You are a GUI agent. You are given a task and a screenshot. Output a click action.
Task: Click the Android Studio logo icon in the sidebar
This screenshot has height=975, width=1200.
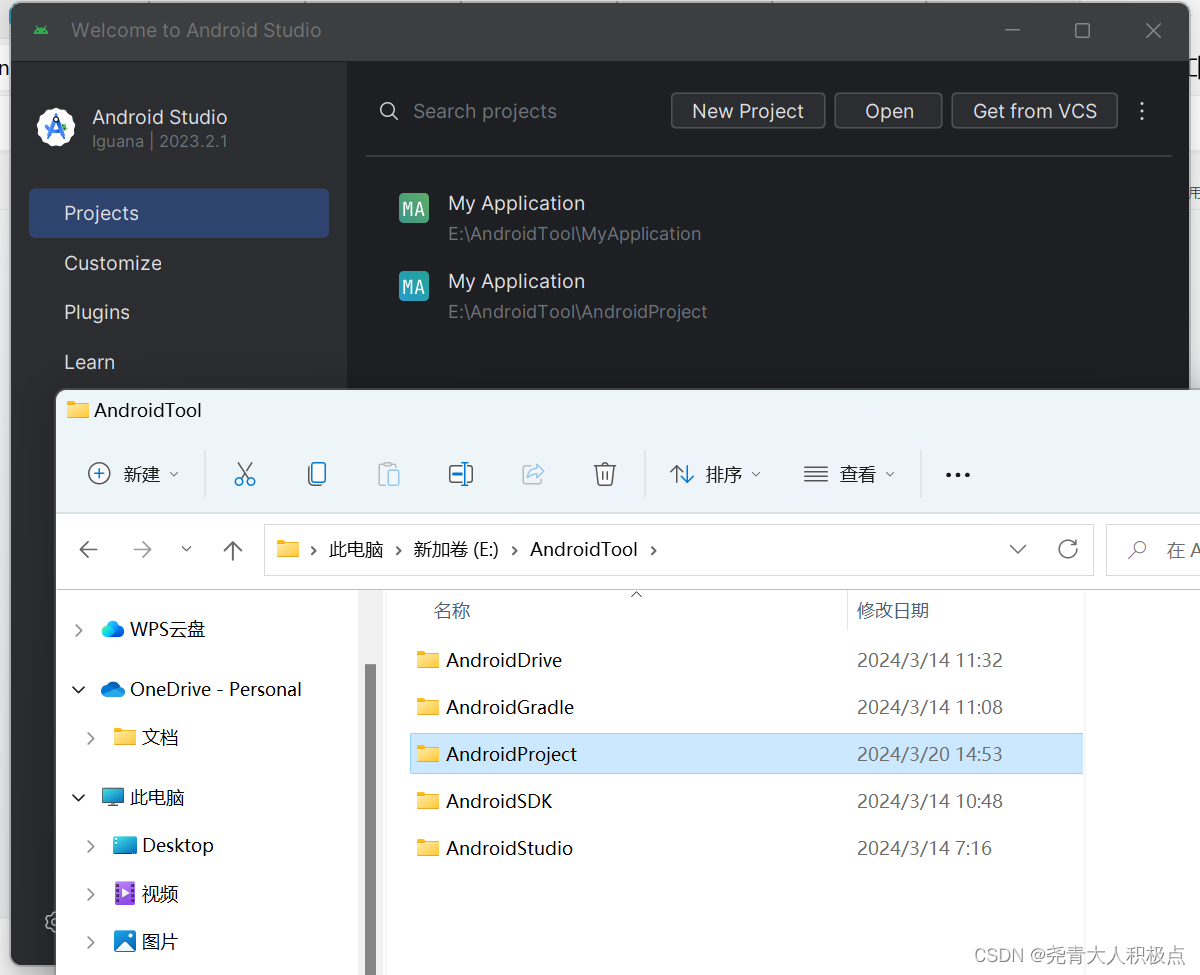click(x=56, y=127)
